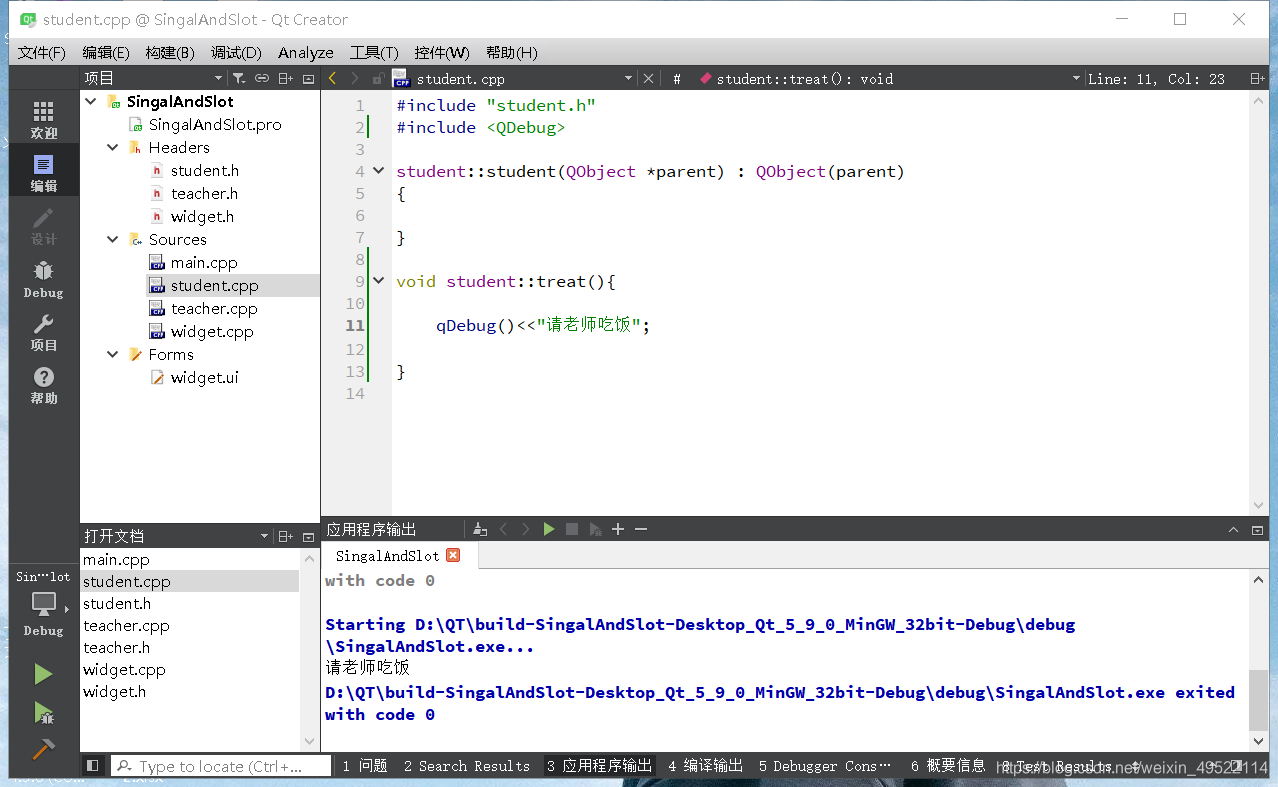The width and height of the screenshot is (1278, 787).
Task: Attach debugger icon in output pane toolbar
Action: [596, 529]
